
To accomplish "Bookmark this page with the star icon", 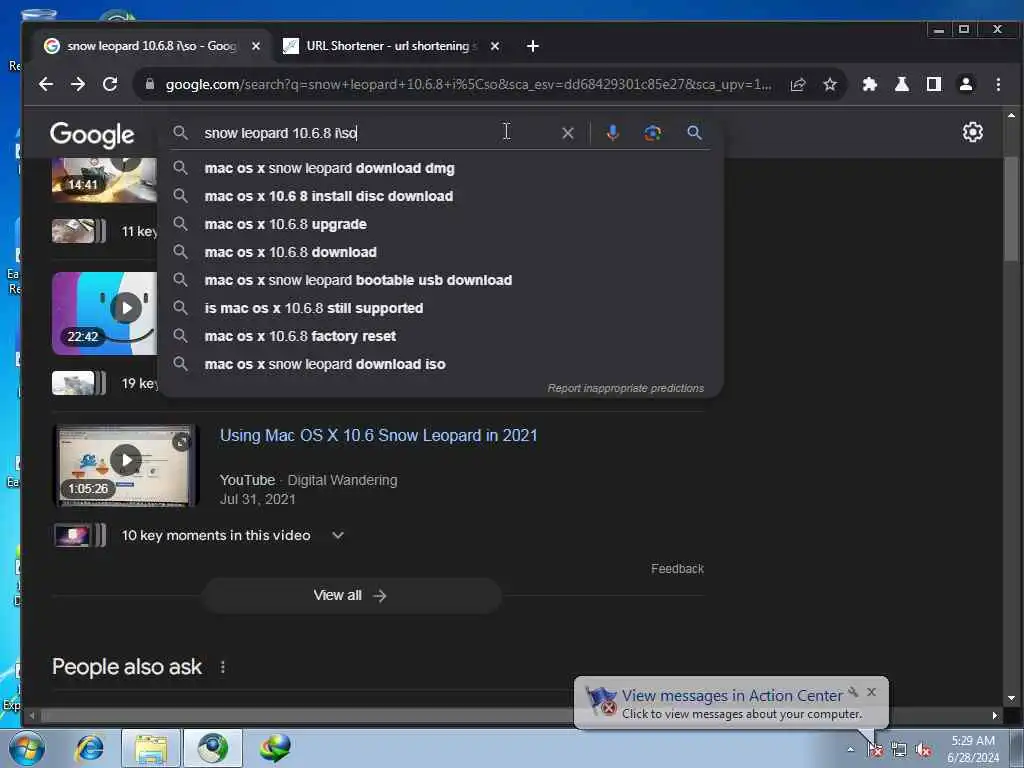I will [x=830, y=84].
